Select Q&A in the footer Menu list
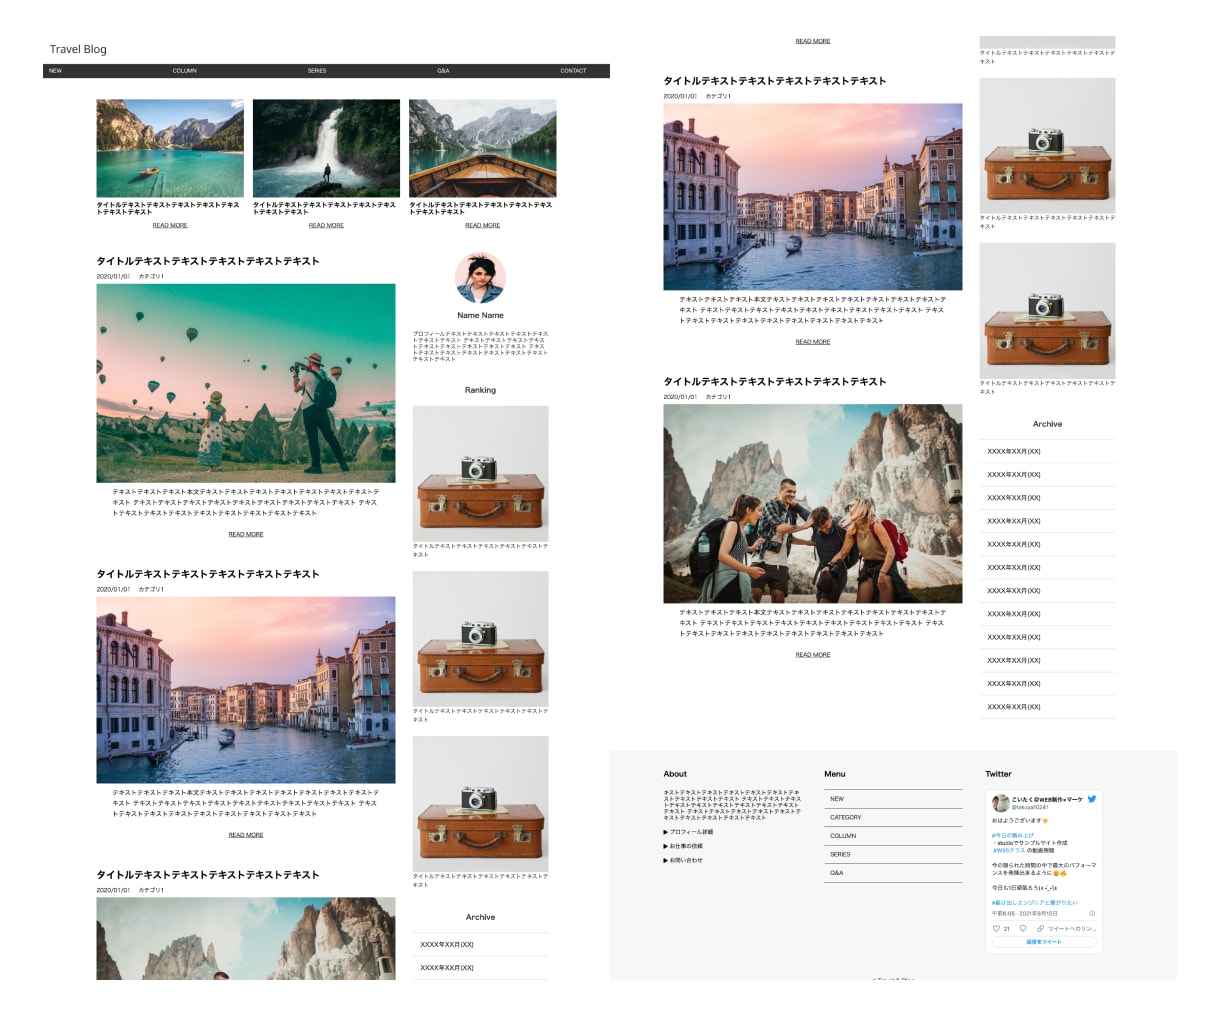 [894, 873]
